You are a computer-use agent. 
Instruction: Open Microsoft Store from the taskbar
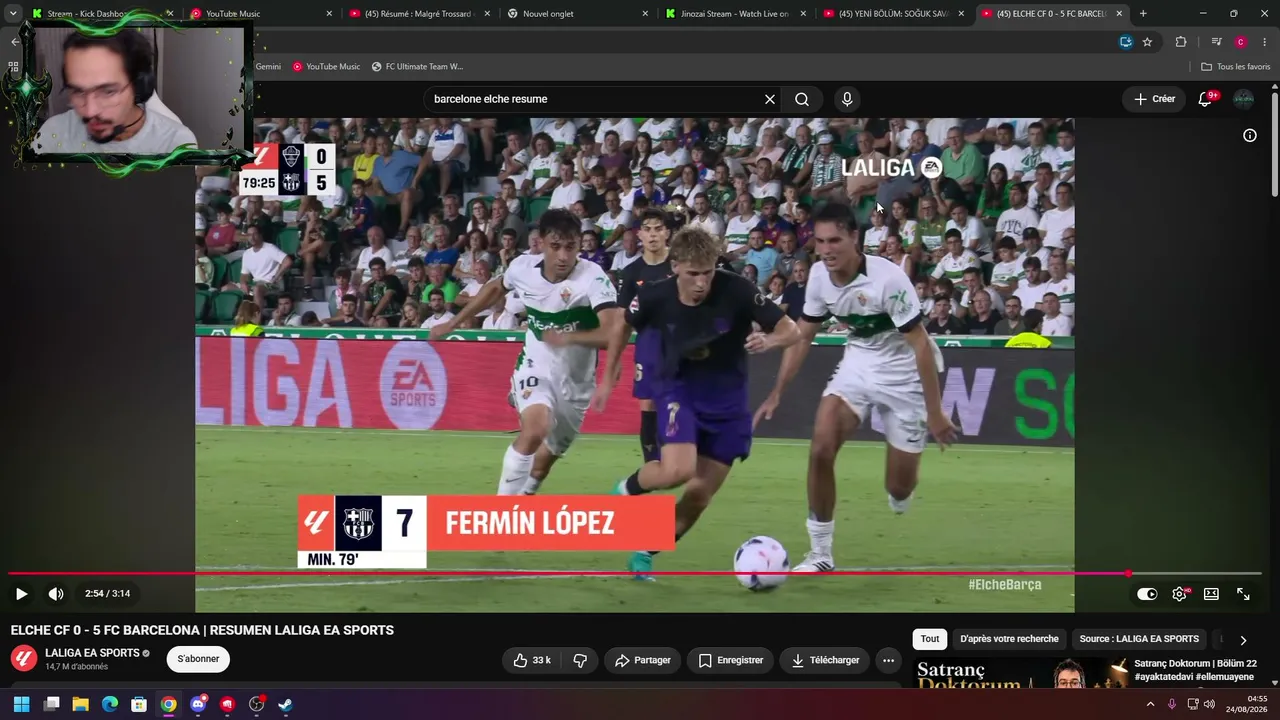tap(139, 704)
